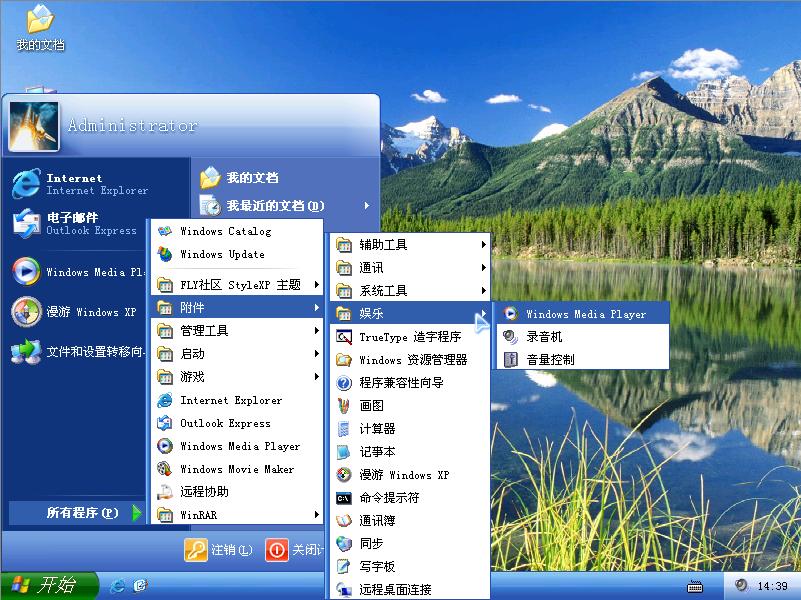Open 通讯簿 address book
801x600 pixels.
[410, 520]
